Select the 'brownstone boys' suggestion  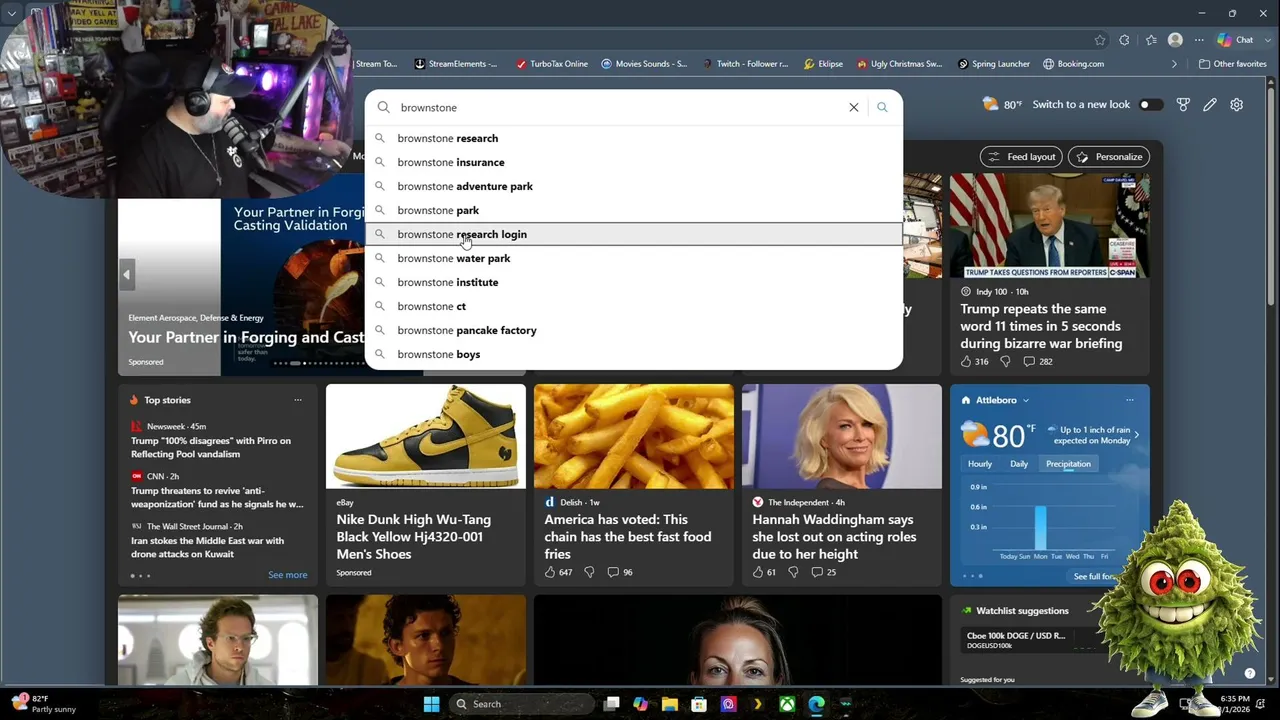pos(634,354)
